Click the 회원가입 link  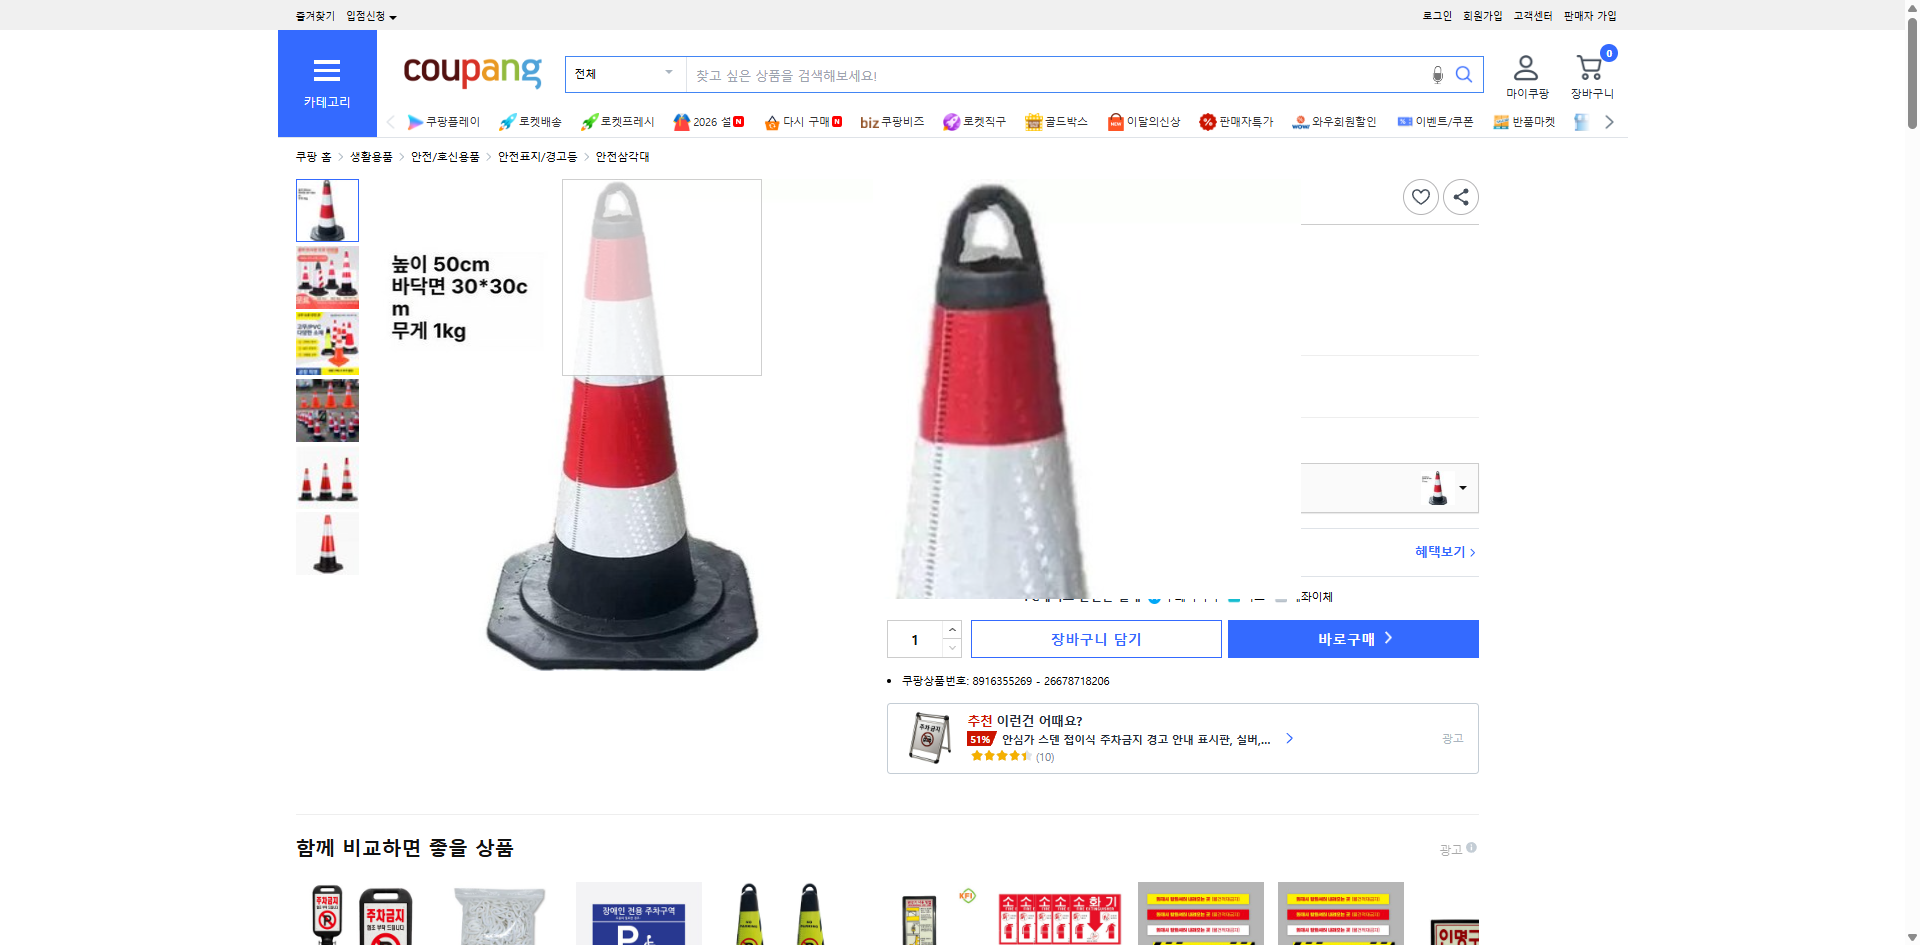pos(1482,16)
